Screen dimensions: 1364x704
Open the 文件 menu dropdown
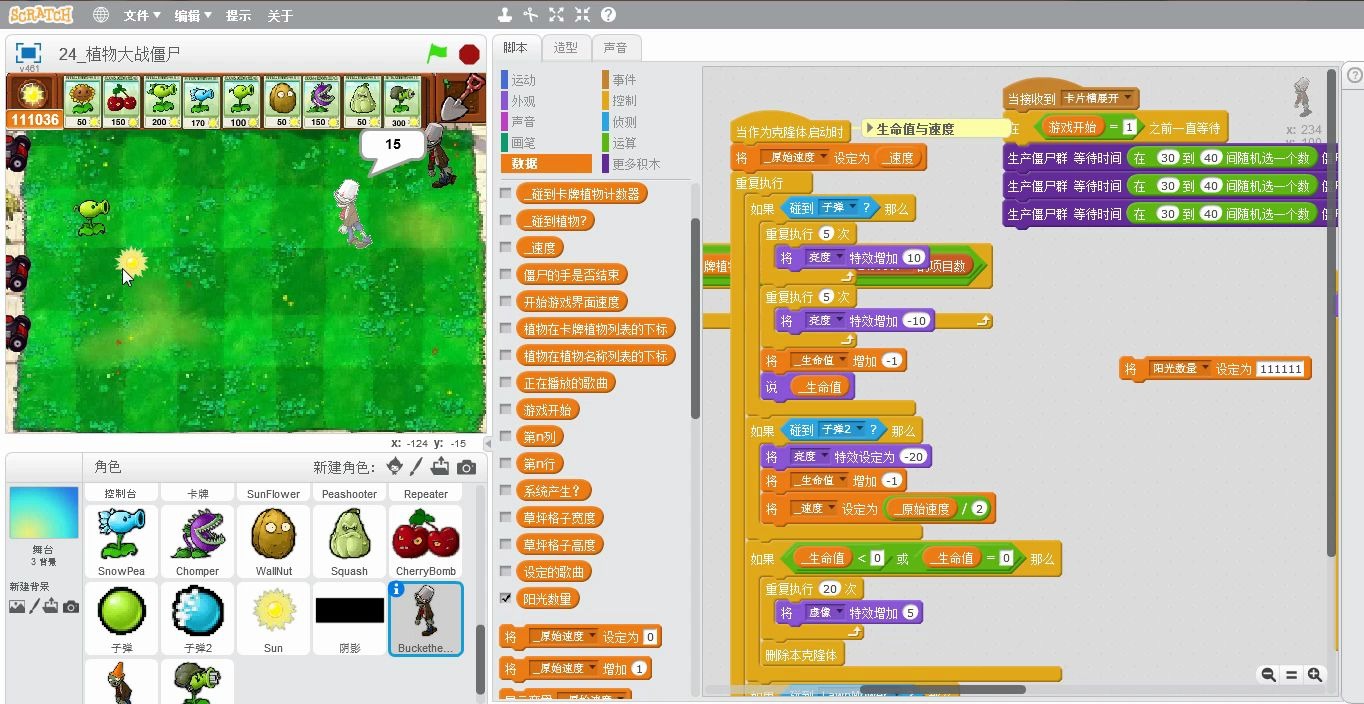tap(142, 15)
